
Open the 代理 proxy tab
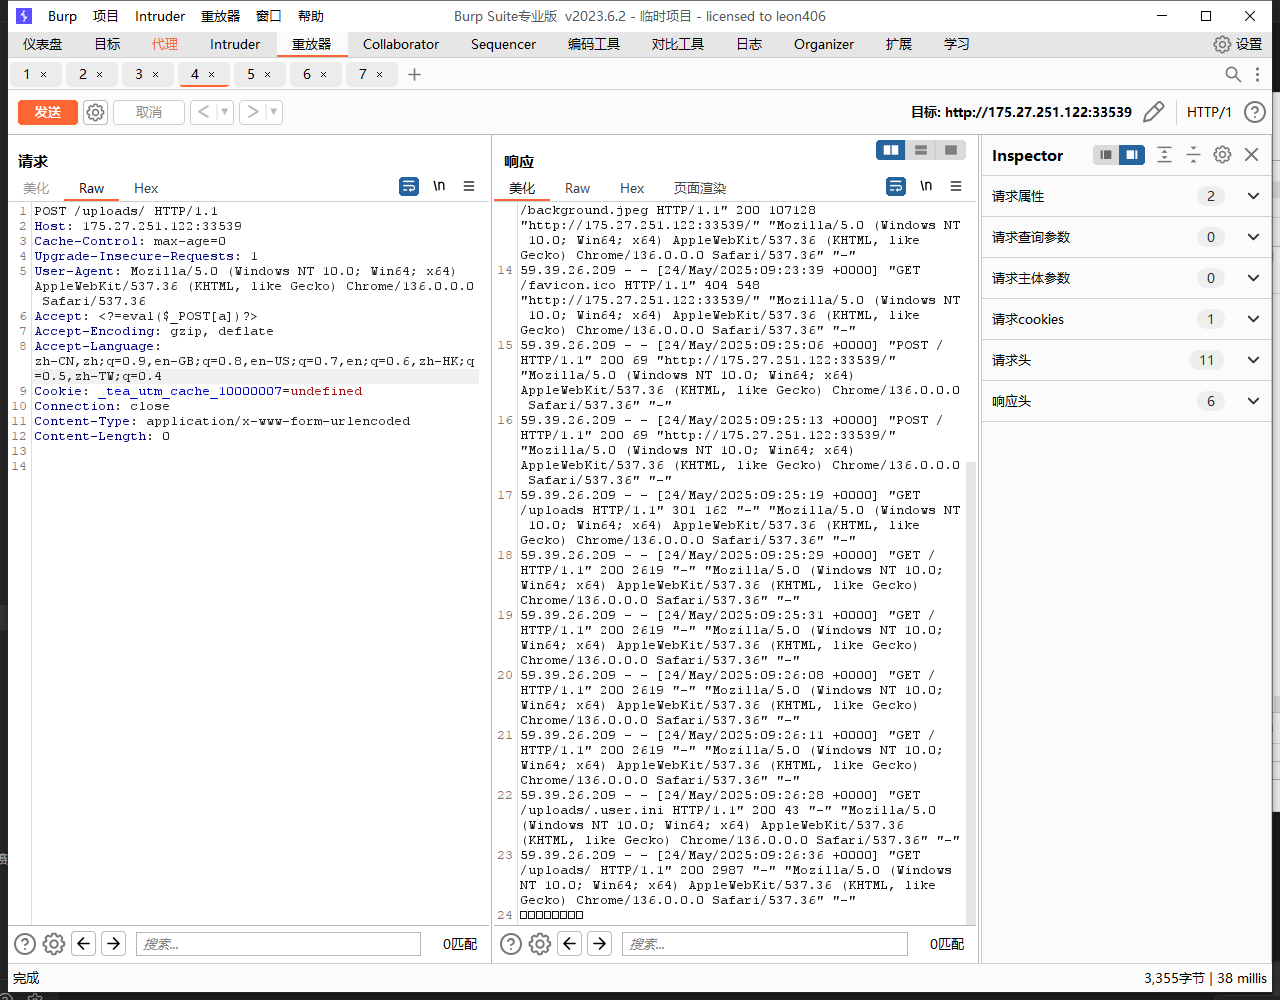click(x=165, y=44)
